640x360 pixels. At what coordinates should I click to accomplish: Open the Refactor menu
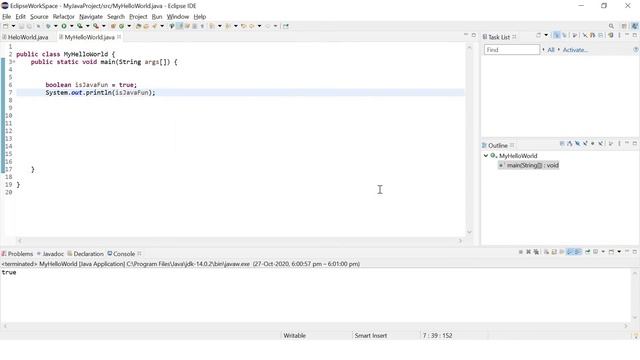coord(64,17)
